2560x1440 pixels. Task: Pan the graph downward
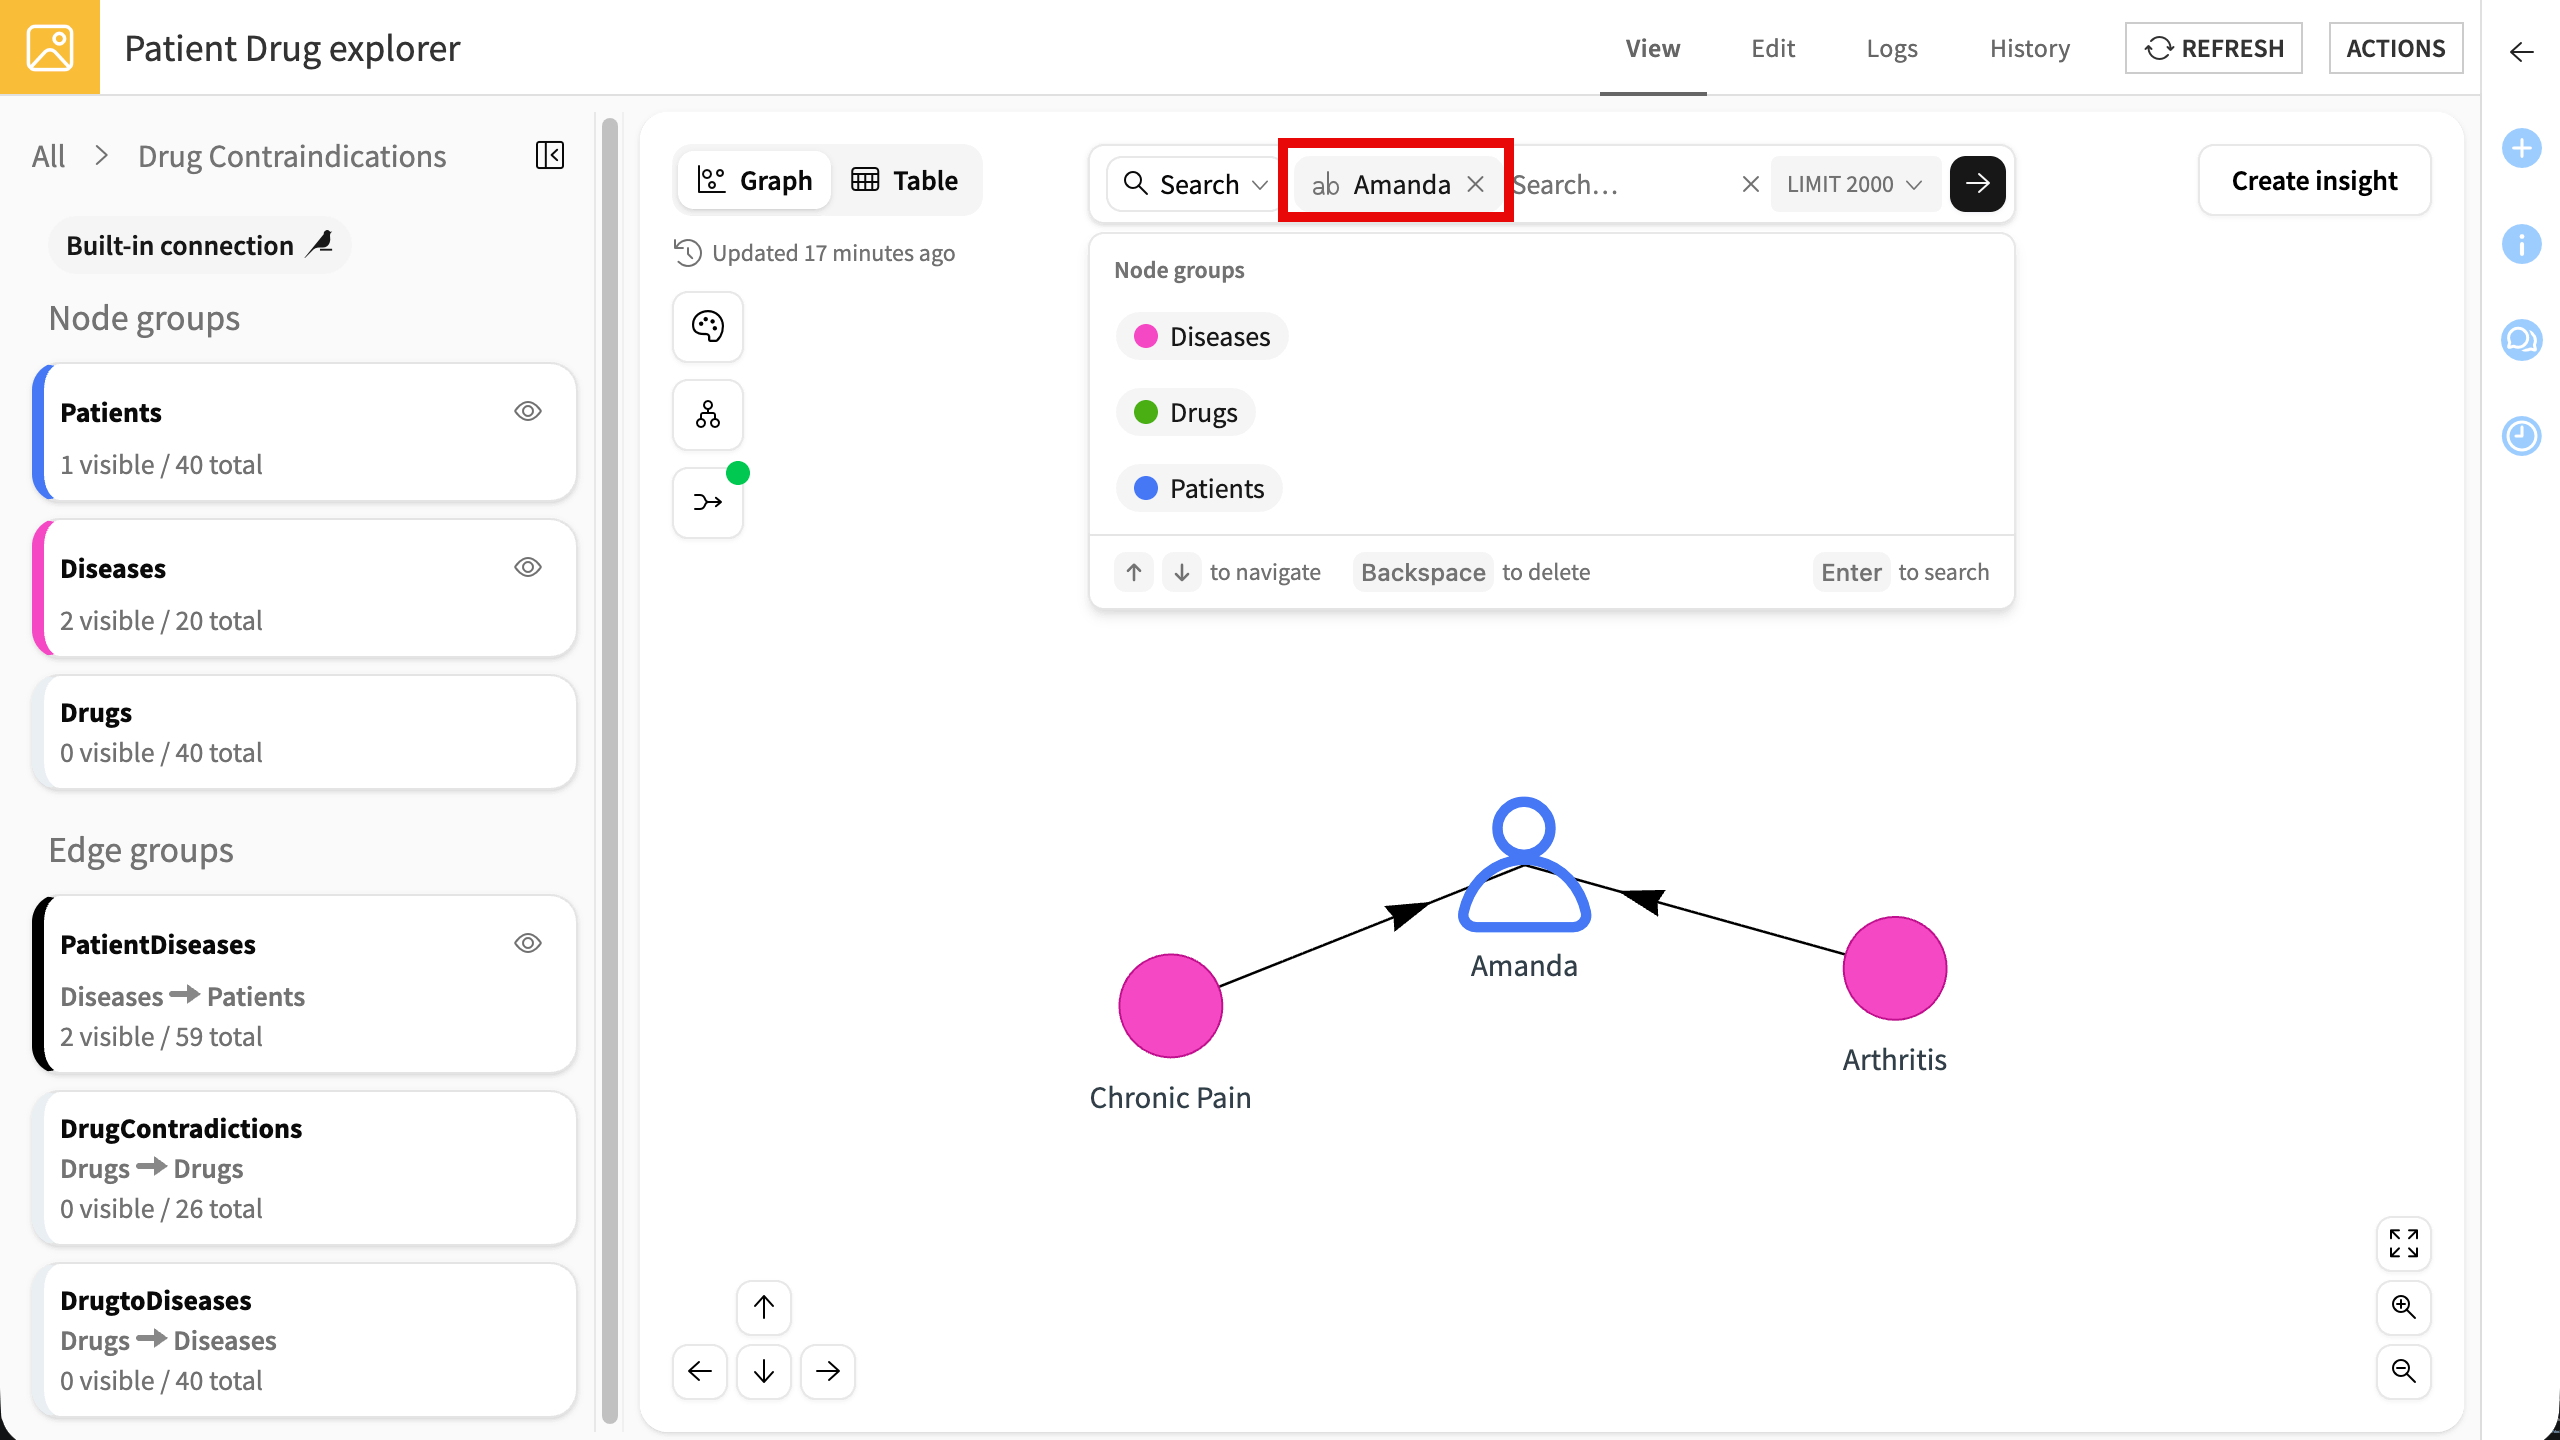pos(764,1371)
